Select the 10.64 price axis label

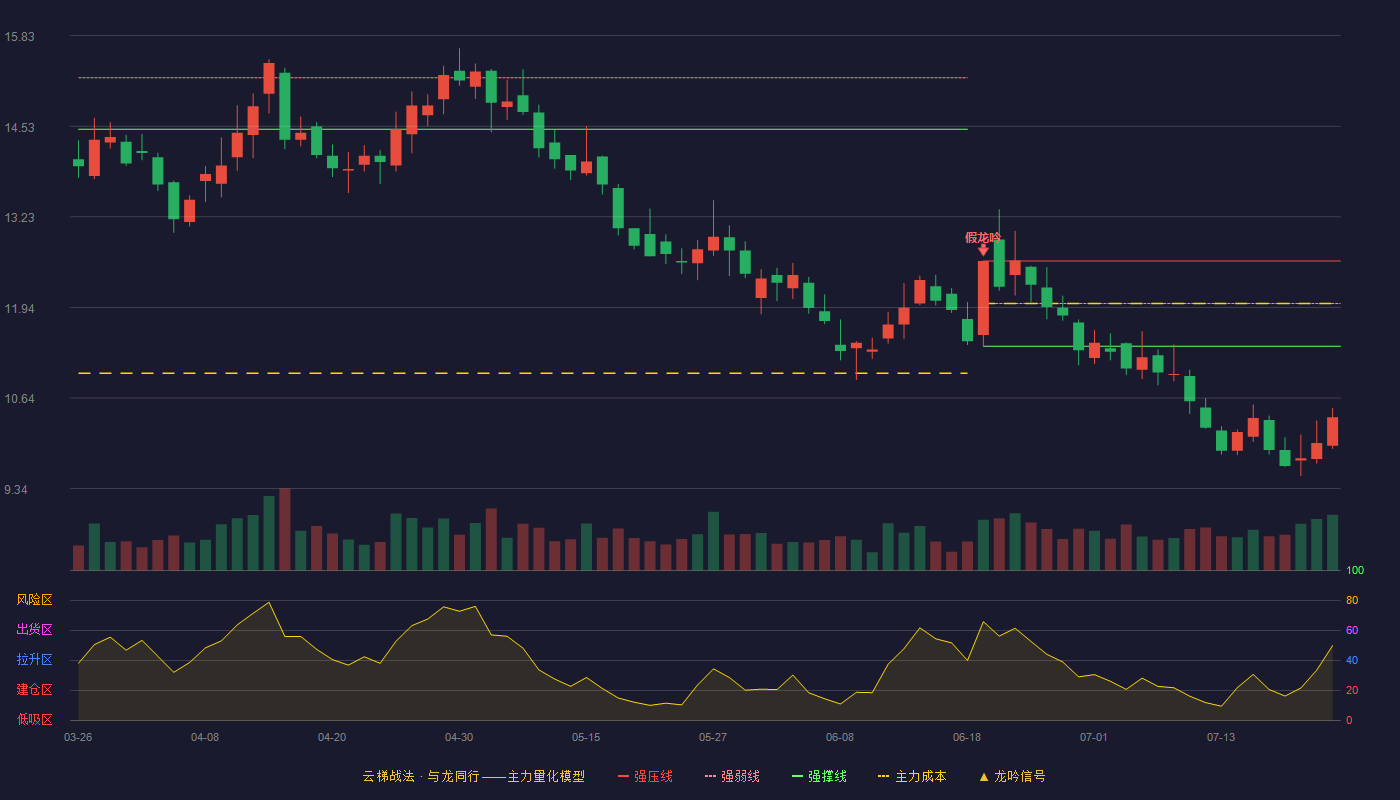(19, 399)
